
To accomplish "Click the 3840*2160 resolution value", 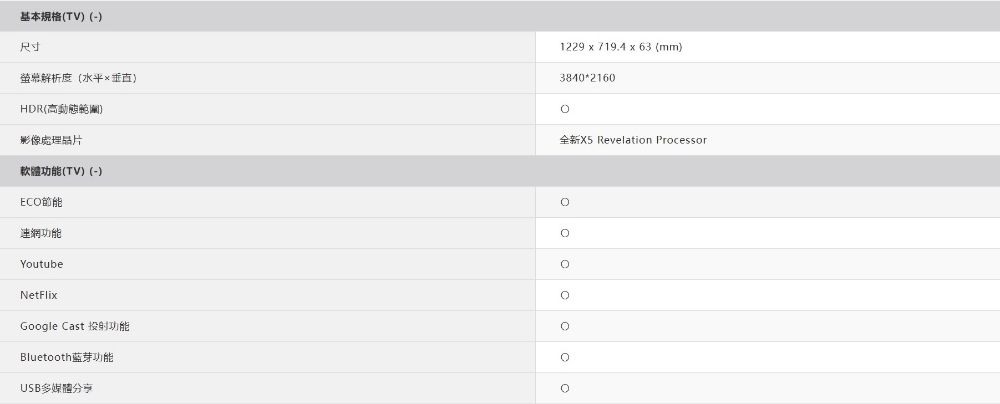I will (x=588, y=78).
